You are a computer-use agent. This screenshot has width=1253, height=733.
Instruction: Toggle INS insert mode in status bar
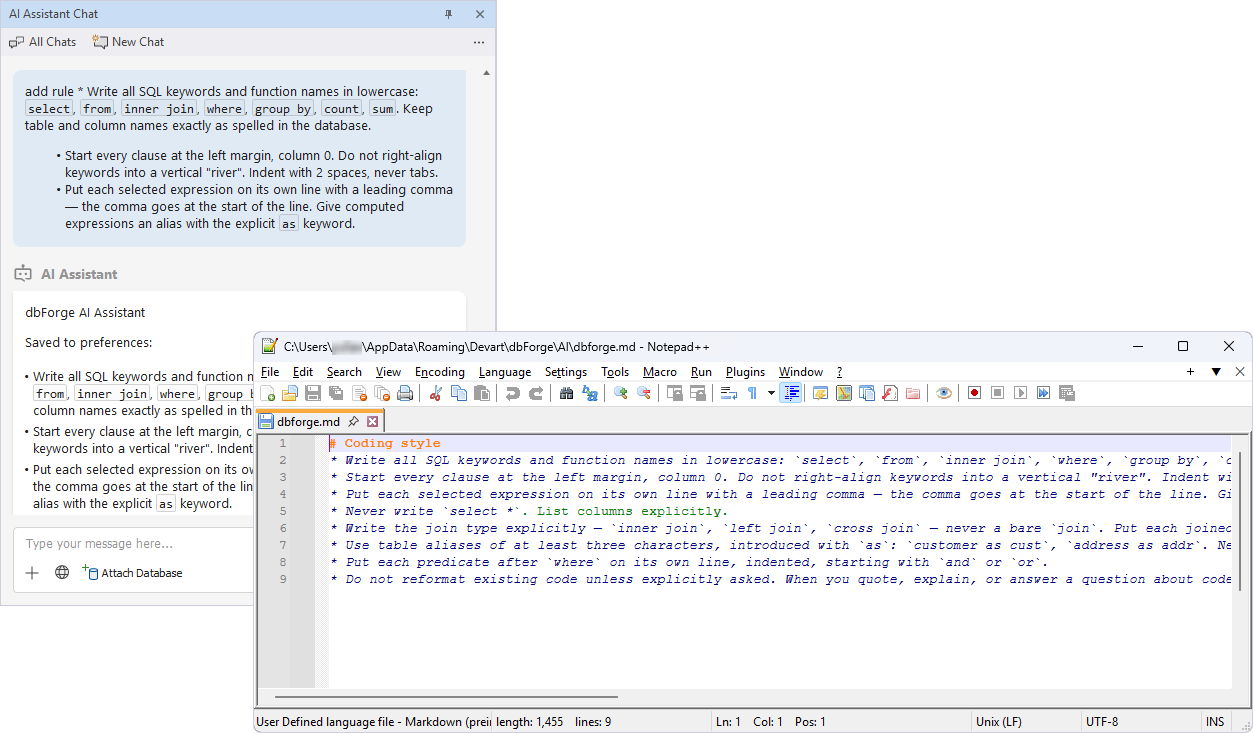(1215, 722)
